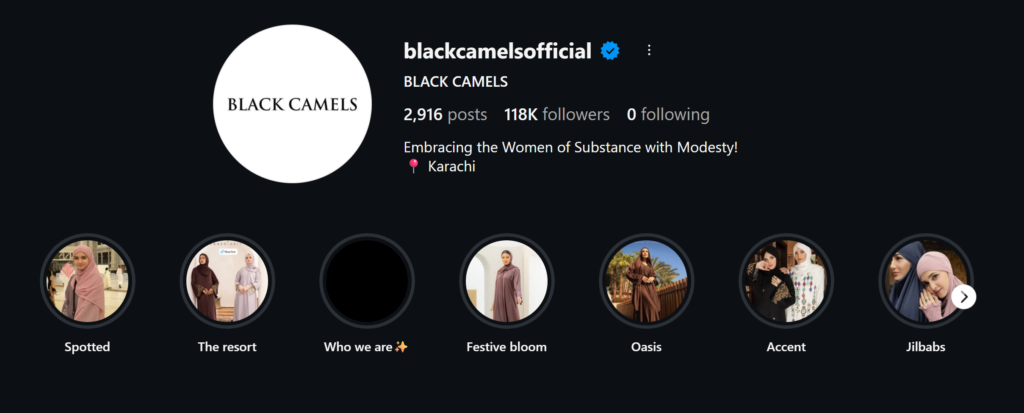View the Festive bloom highlight
The height and width of the screenshot is (413, 1024).
[x=507, y=281]
